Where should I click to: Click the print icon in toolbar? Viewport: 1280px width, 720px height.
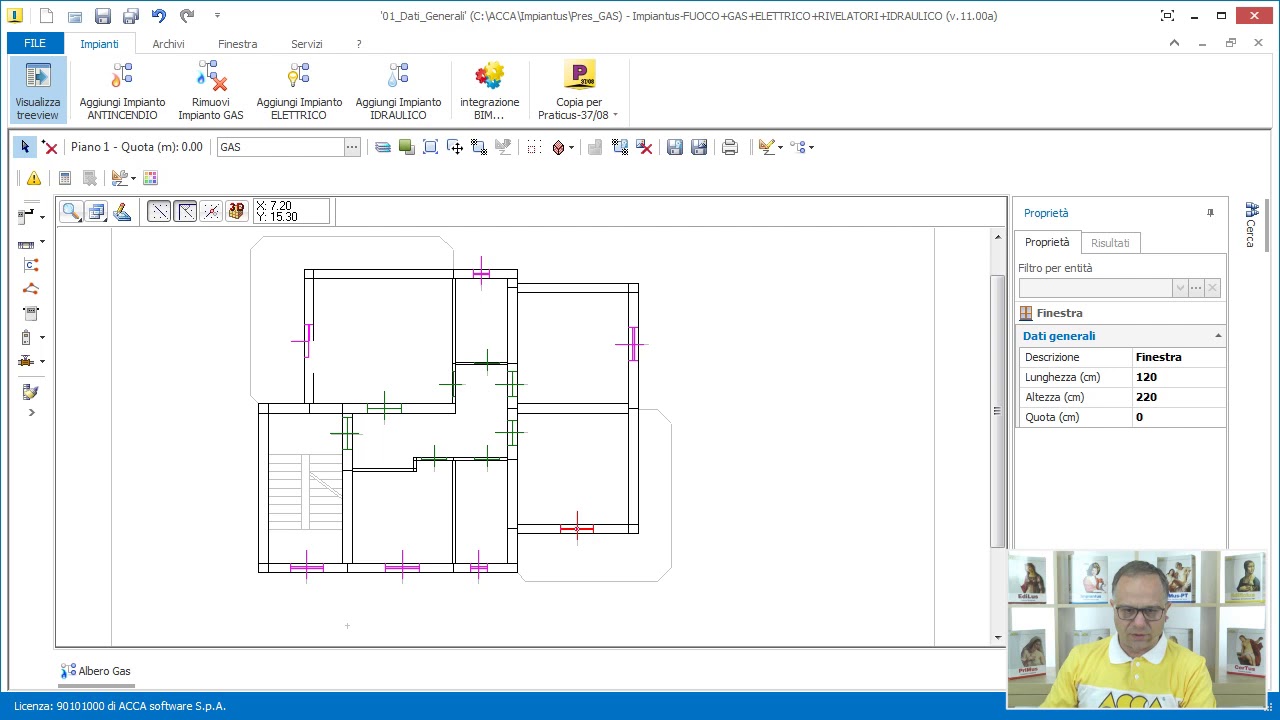[x=730, y=147]
